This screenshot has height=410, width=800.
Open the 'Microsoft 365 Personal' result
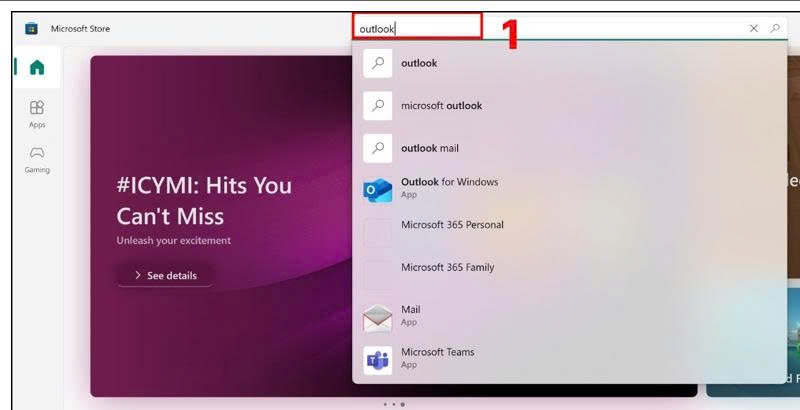tap(452, 225)
